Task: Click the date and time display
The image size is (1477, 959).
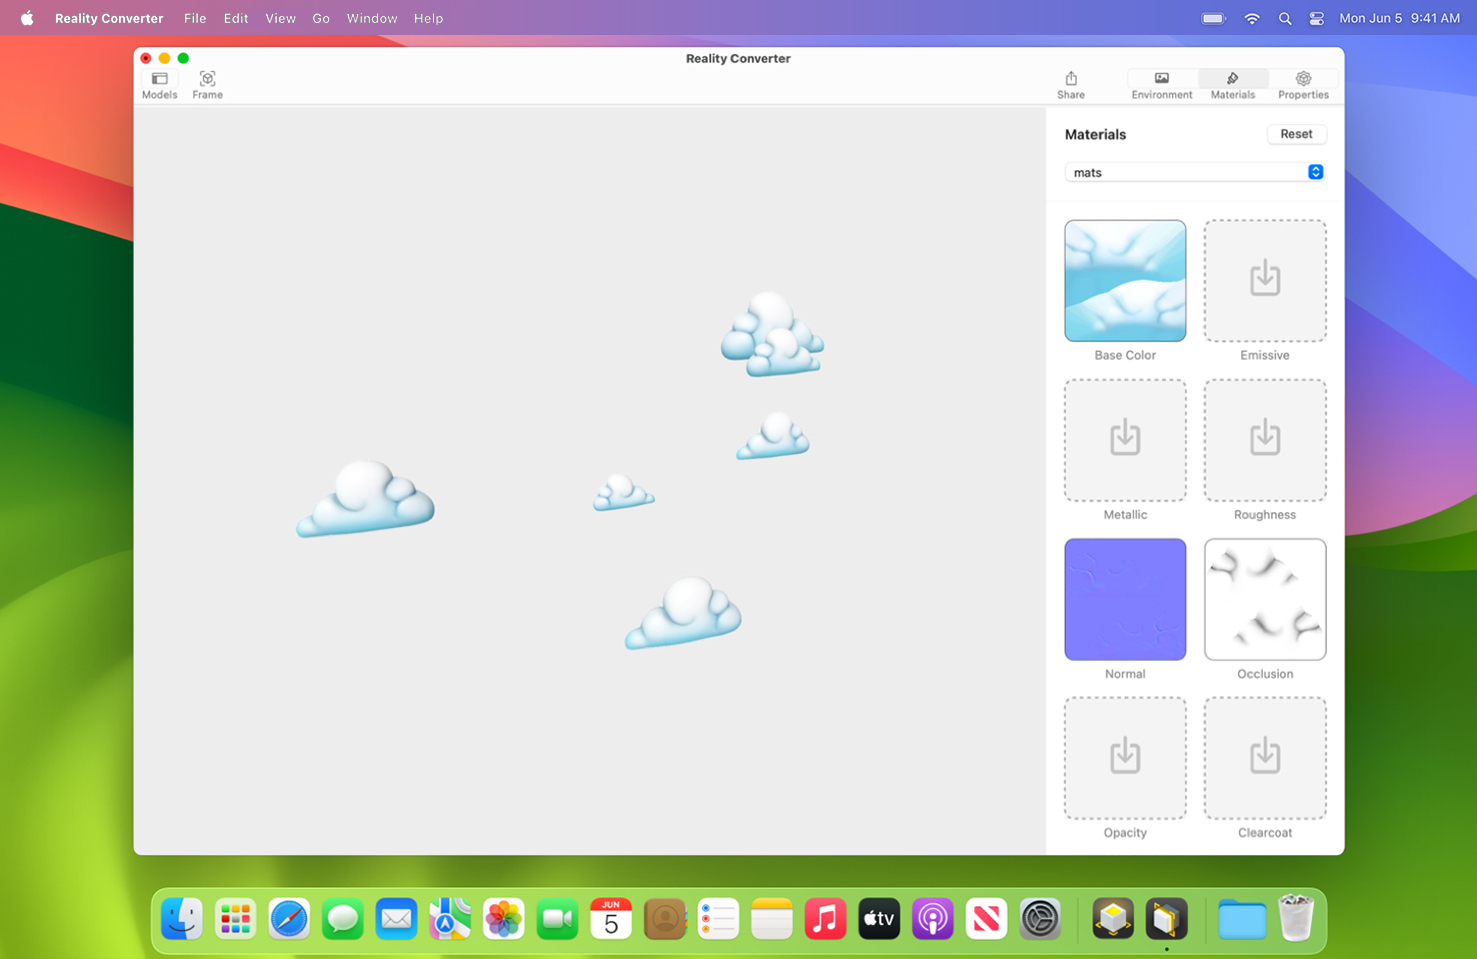Action: point(1399,18)
